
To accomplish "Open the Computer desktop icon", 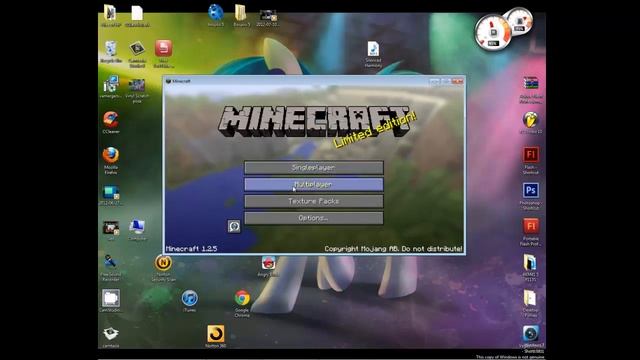I will tap(137, 230).
